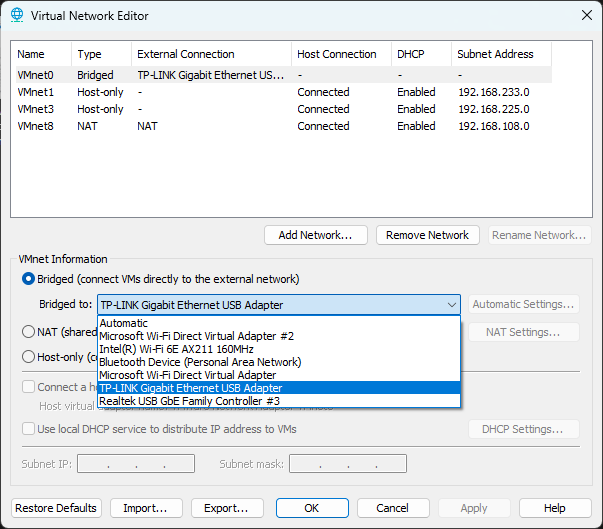The width and height of the screenshot is (603, 529).
Task: Choose Microsoft Wi-Fi Direct Virtual Adapter option
Action: (279, 375)
